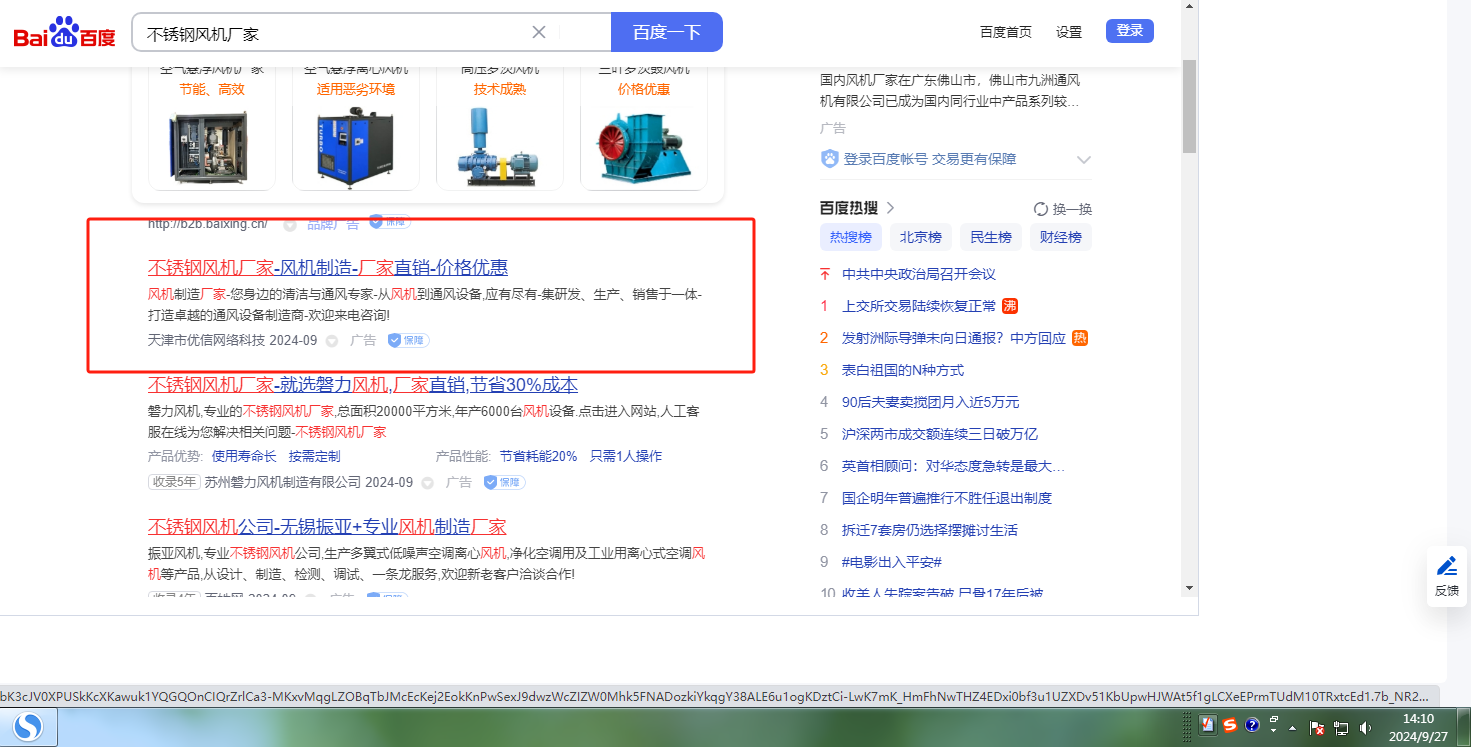Open result 不锈钢风机厂家-就选磐力风机
The image size is (1471, 747).
pos(363,385)
